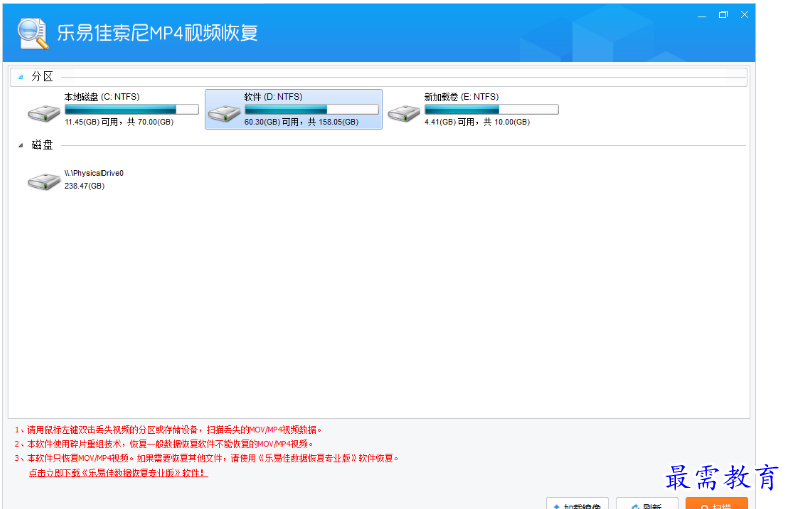The width and height of the screenshot is (787, 509).
Task: Select the new volume E: drive icon
Action: coord(404,113)
